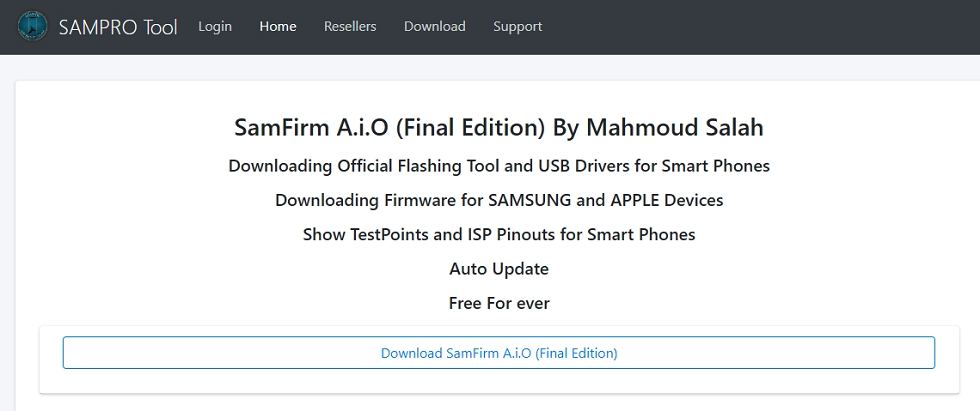Screen dimensions: 980x411
Task: Click the SAMPRO Tool circular logo icon
Action: click(x=34, y=27)
